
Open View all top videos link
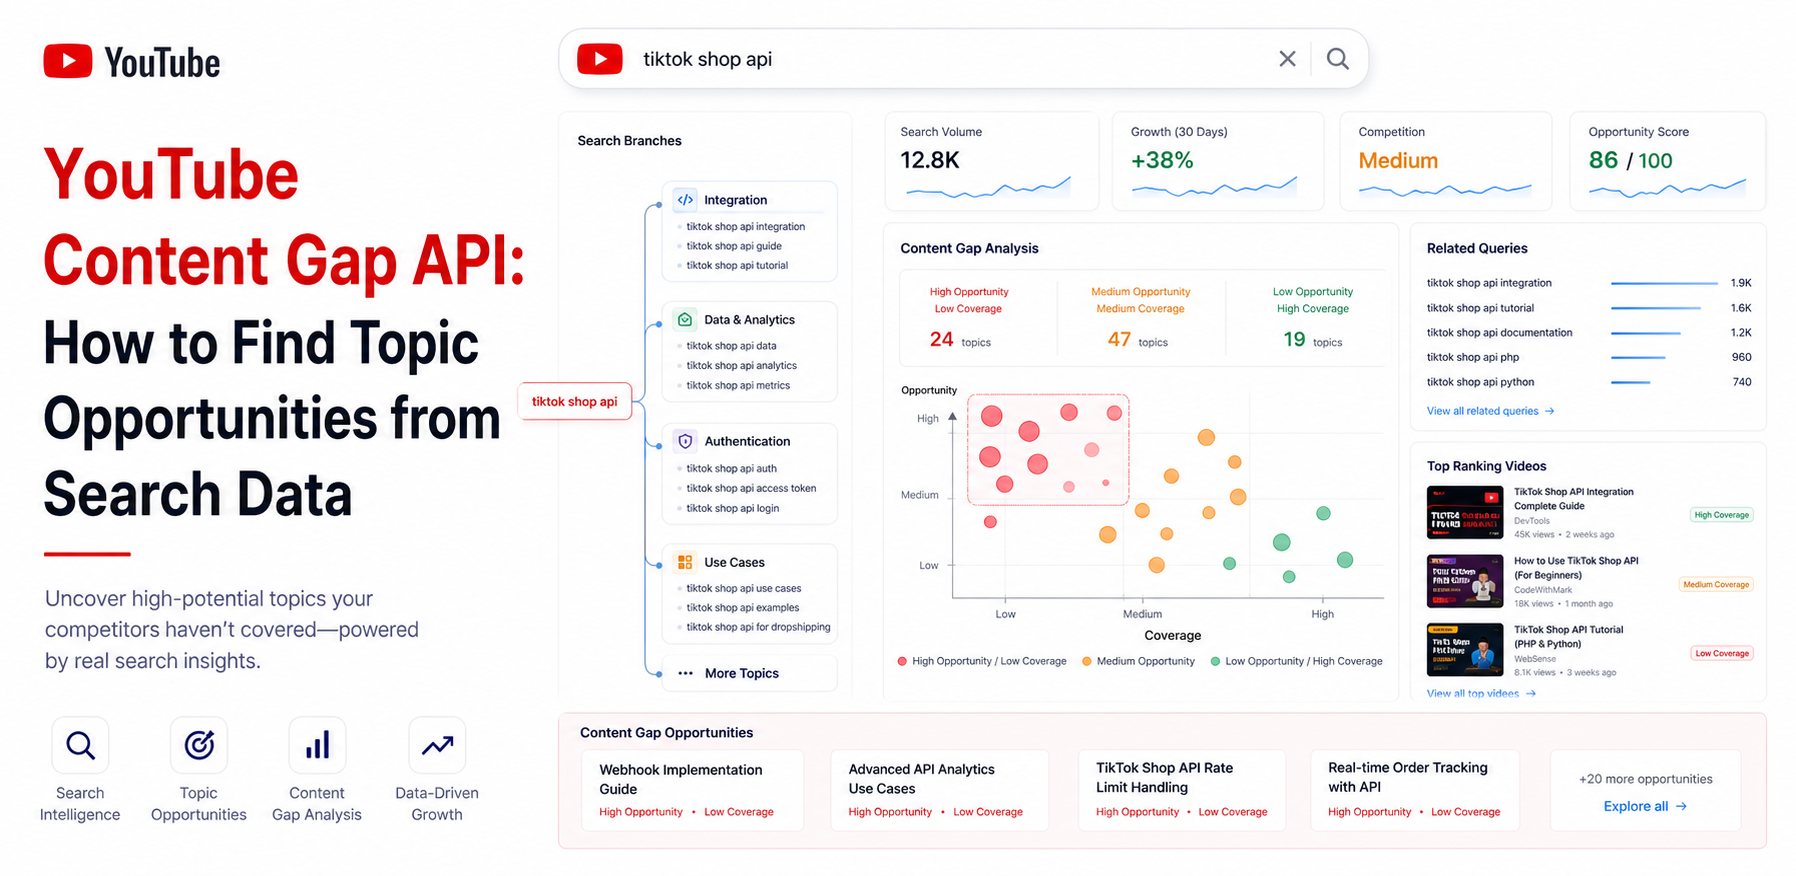[x=1481, y=693]
